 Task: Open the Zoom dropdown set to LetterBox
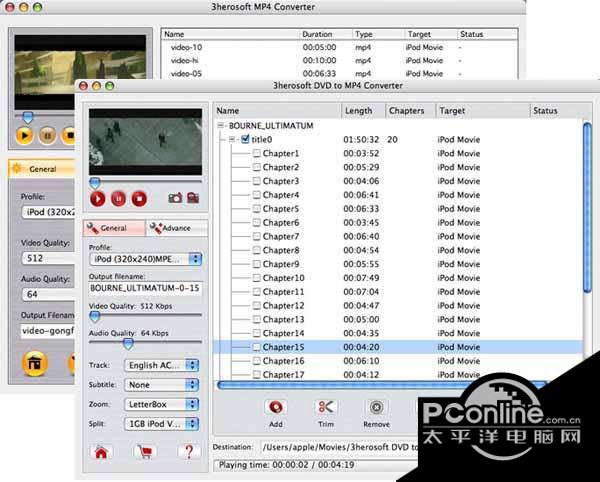(161, 404)
